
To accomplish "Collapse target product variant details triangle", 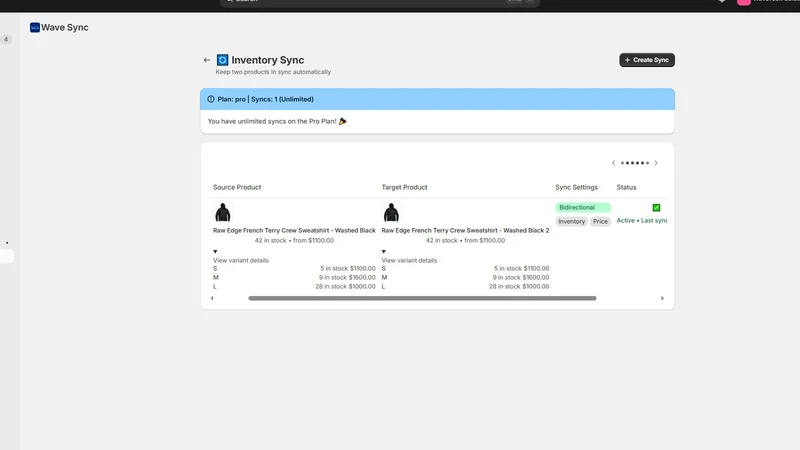I will 384,252.
